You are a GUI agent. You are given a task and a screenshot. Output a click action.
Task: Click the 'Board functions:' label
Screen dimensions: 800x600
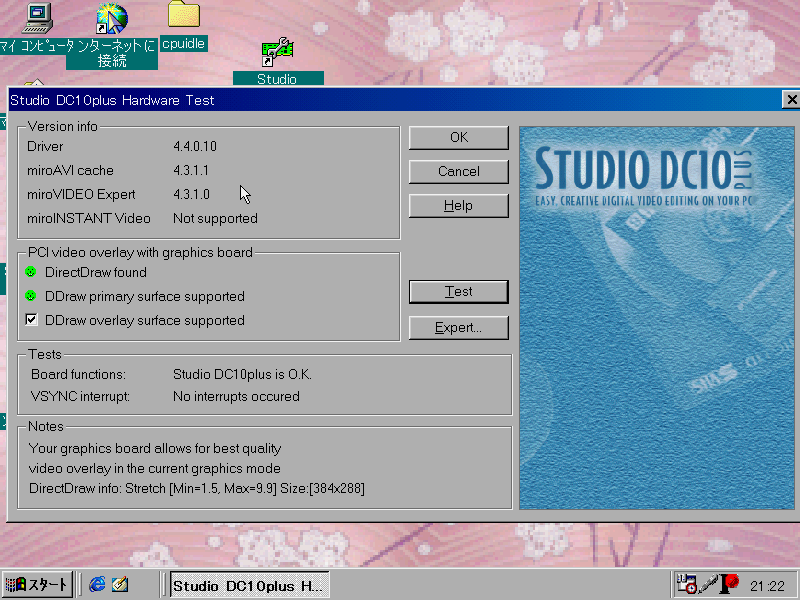point(78,374)
